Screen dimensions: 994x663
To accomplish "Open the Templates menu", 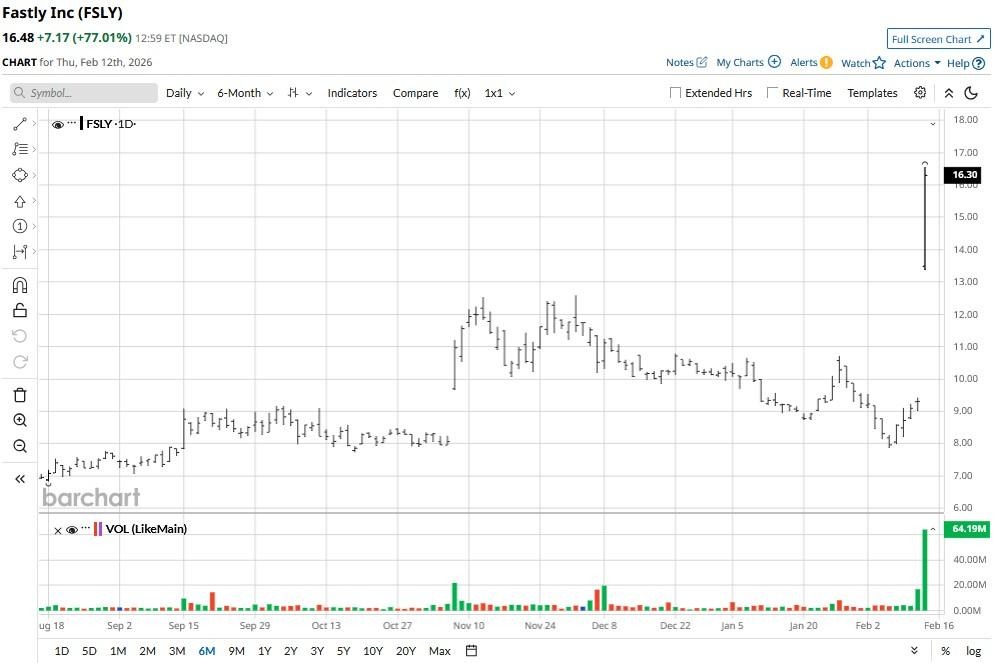I will [872, 93].
